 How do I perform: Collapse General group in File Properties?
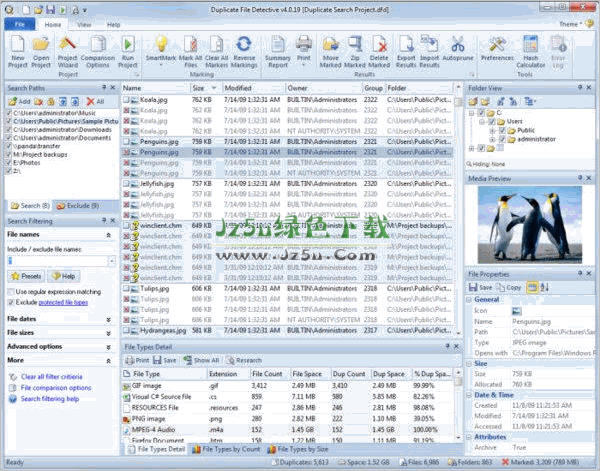click(469, 300)
